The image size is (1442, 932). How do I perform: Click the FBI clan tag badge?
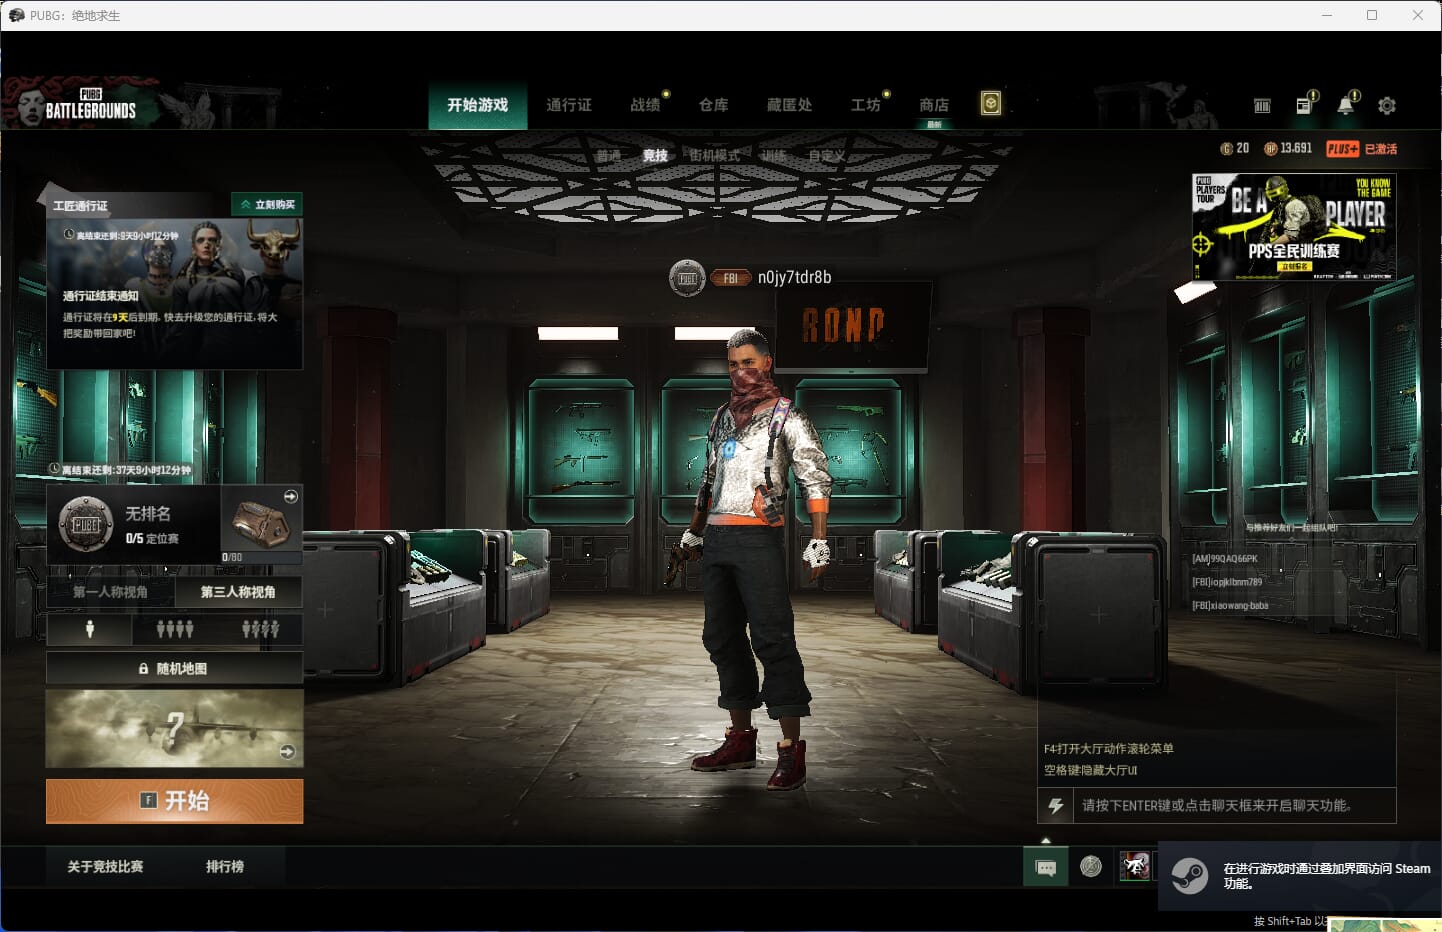(730, 278)
